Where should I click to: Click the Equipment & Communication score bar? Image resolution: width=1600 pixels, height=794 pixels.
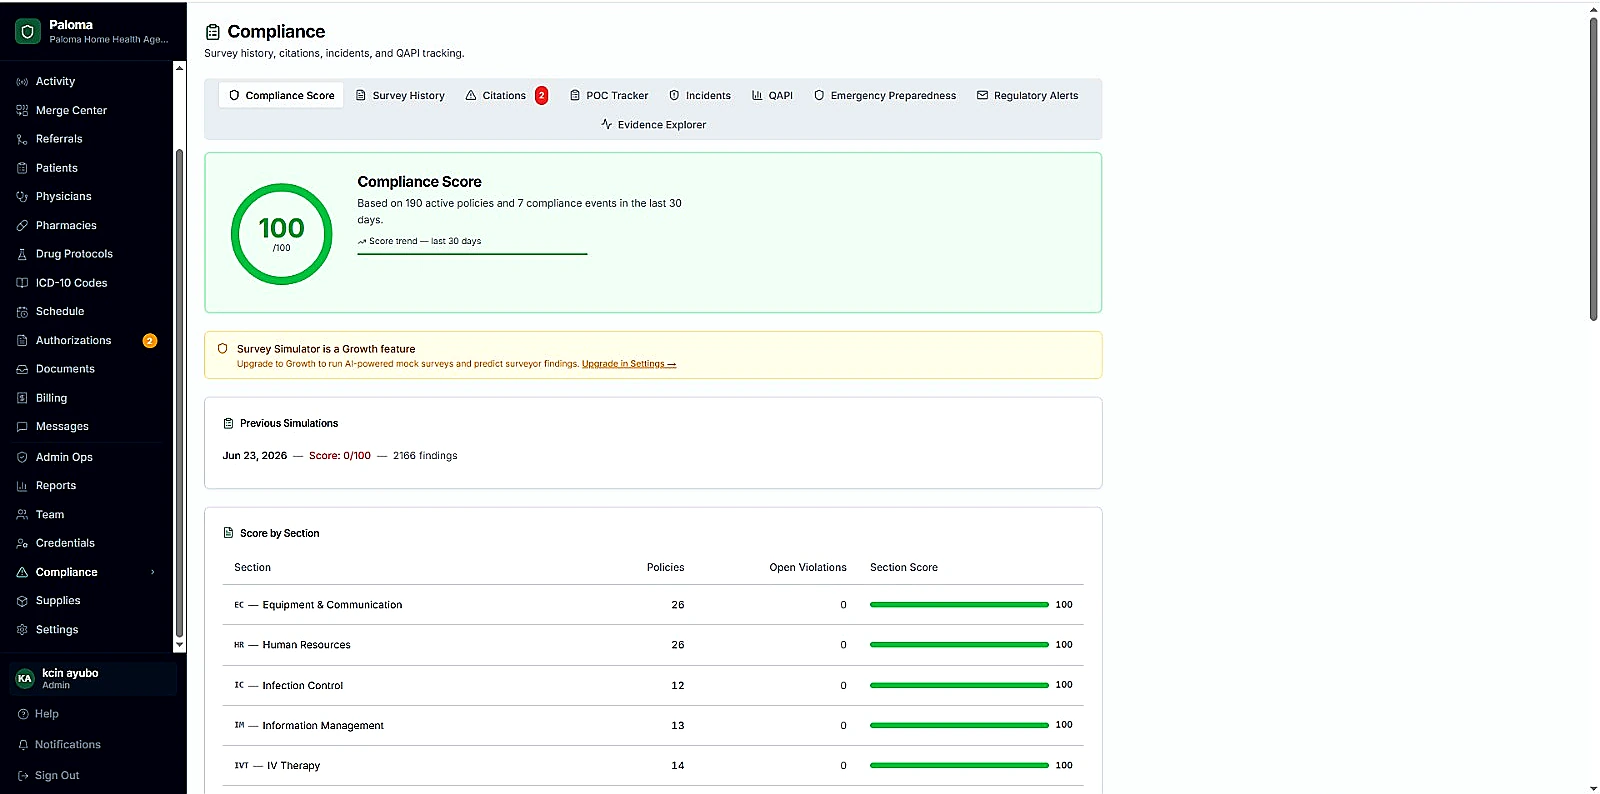pyautogui.click(x=959, y=605)
